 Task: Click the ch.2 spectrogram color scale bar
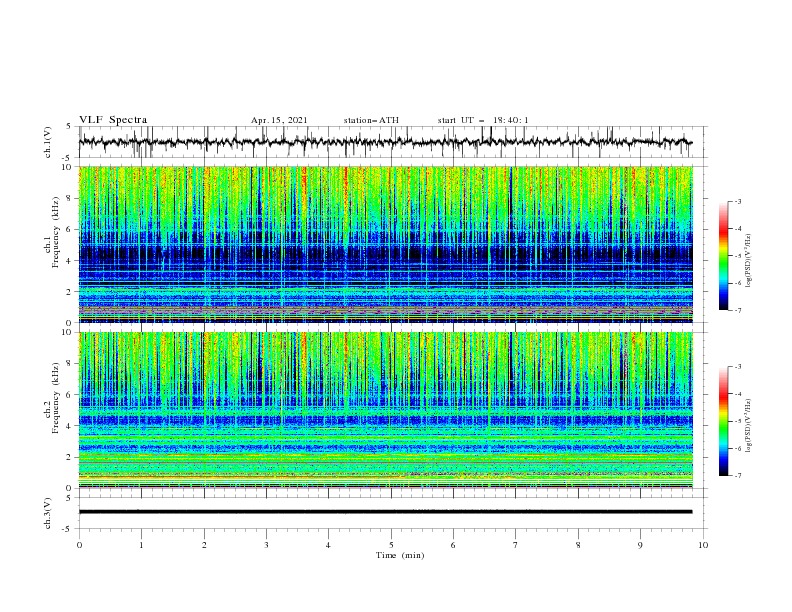pyautogui.click(x=723, y=421)
